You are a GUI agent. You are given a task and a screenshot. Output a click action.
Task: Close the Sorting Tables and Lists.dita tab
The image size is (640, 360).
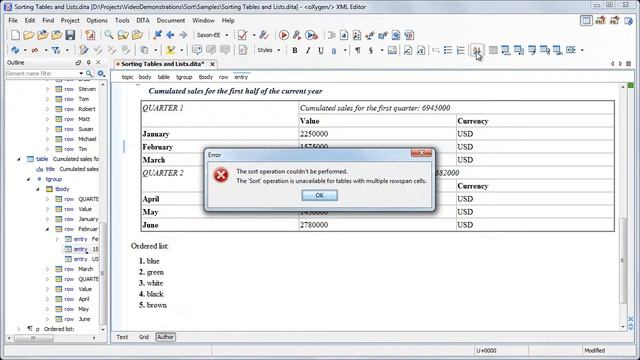pyautogui.click(x=212, y=64)
